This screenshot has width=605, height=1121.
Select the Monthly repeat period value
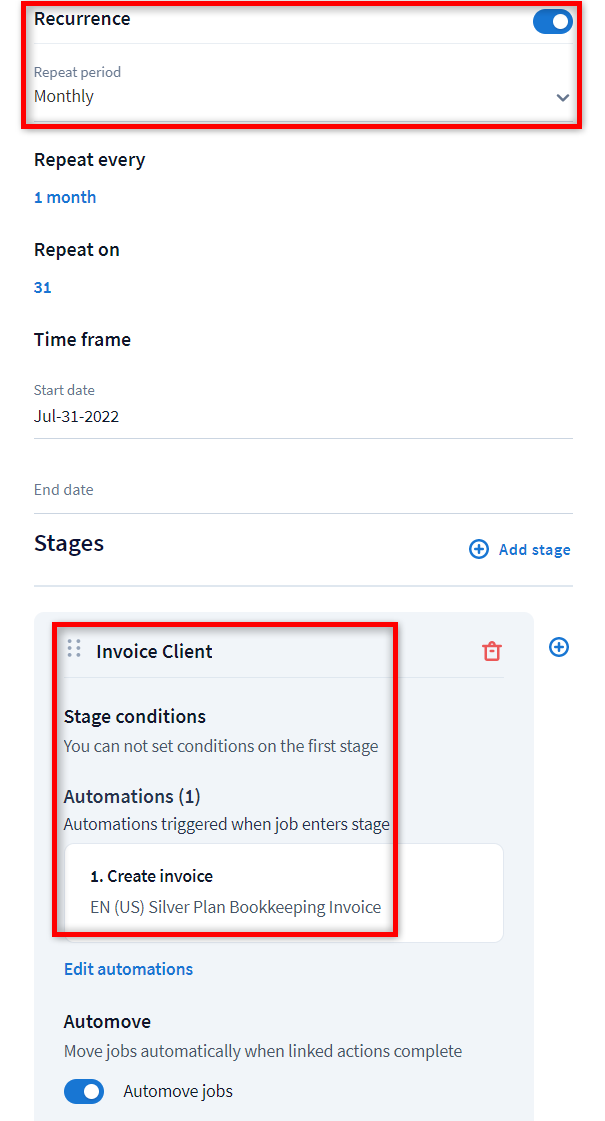point(64,97)
